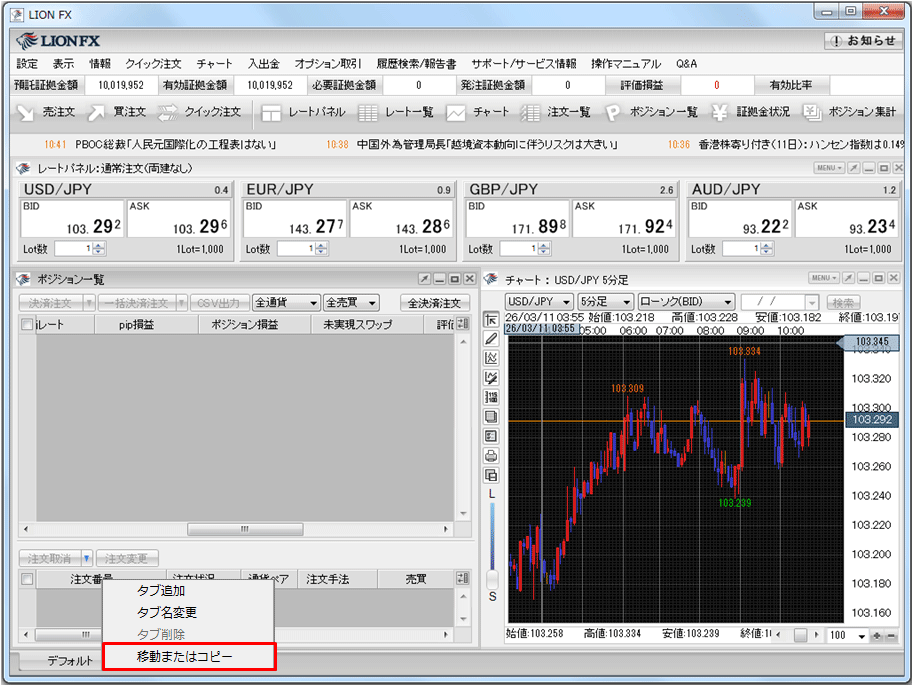Click the 全決済注文 button

coord(434,303)
